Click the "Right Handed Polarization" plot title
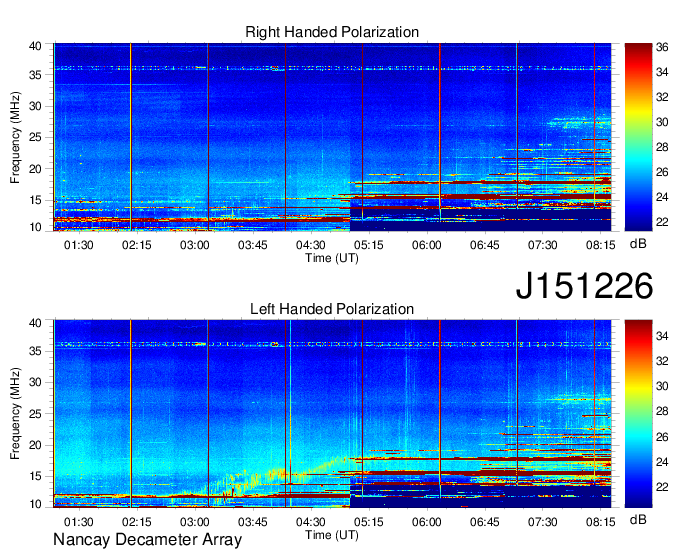The height and width of the screenshot is (552, 680). [x=332, y=32]
